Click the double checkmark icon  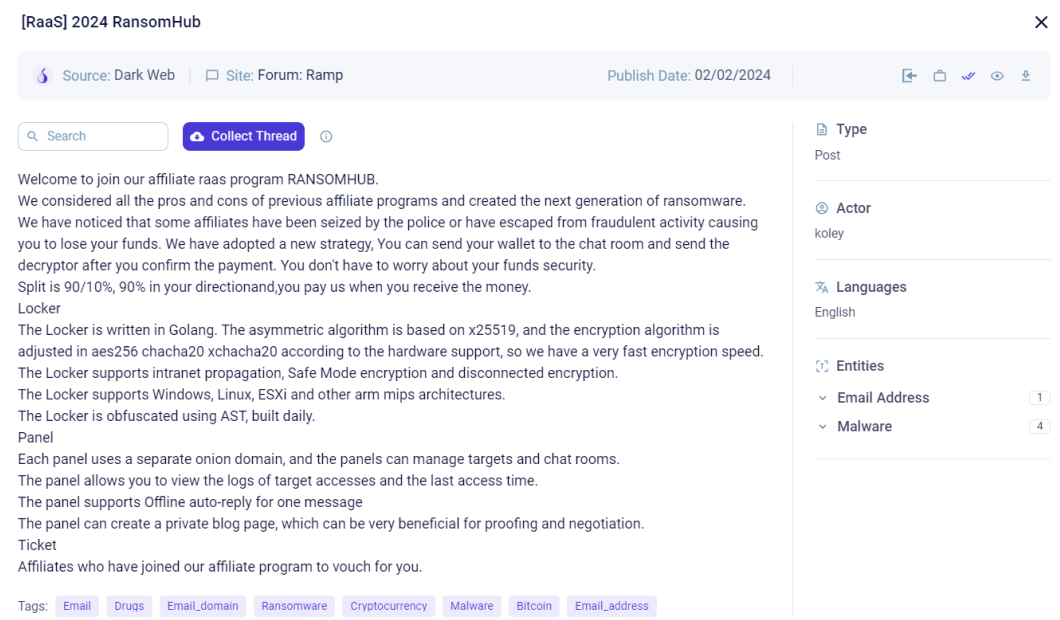(969, 76)
